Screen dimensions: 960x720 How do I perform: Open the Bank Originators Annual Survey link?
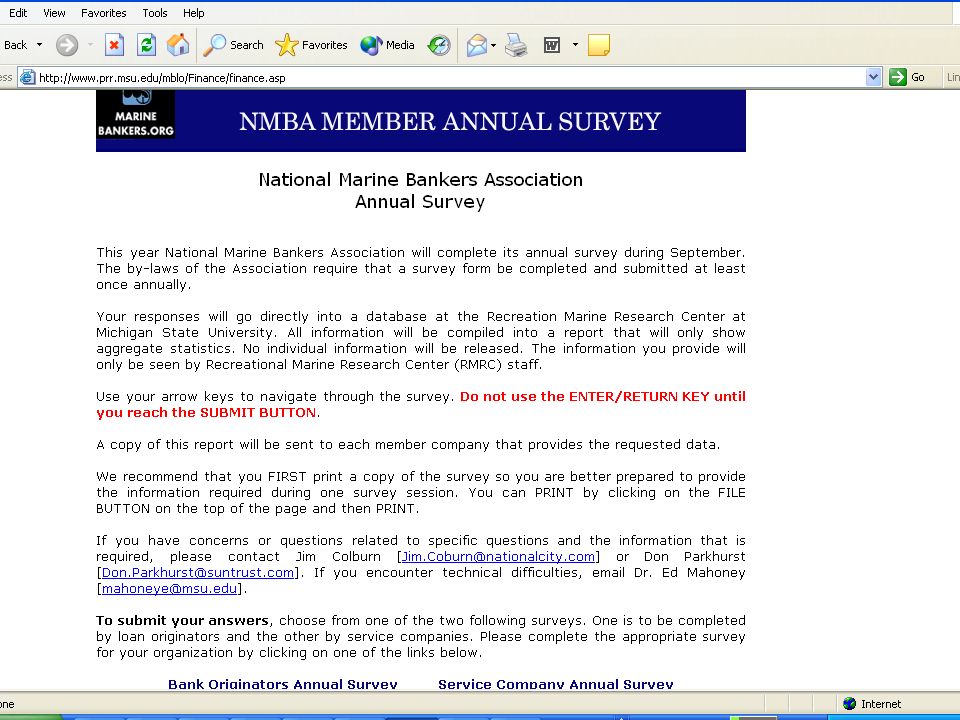click(283, 684)
